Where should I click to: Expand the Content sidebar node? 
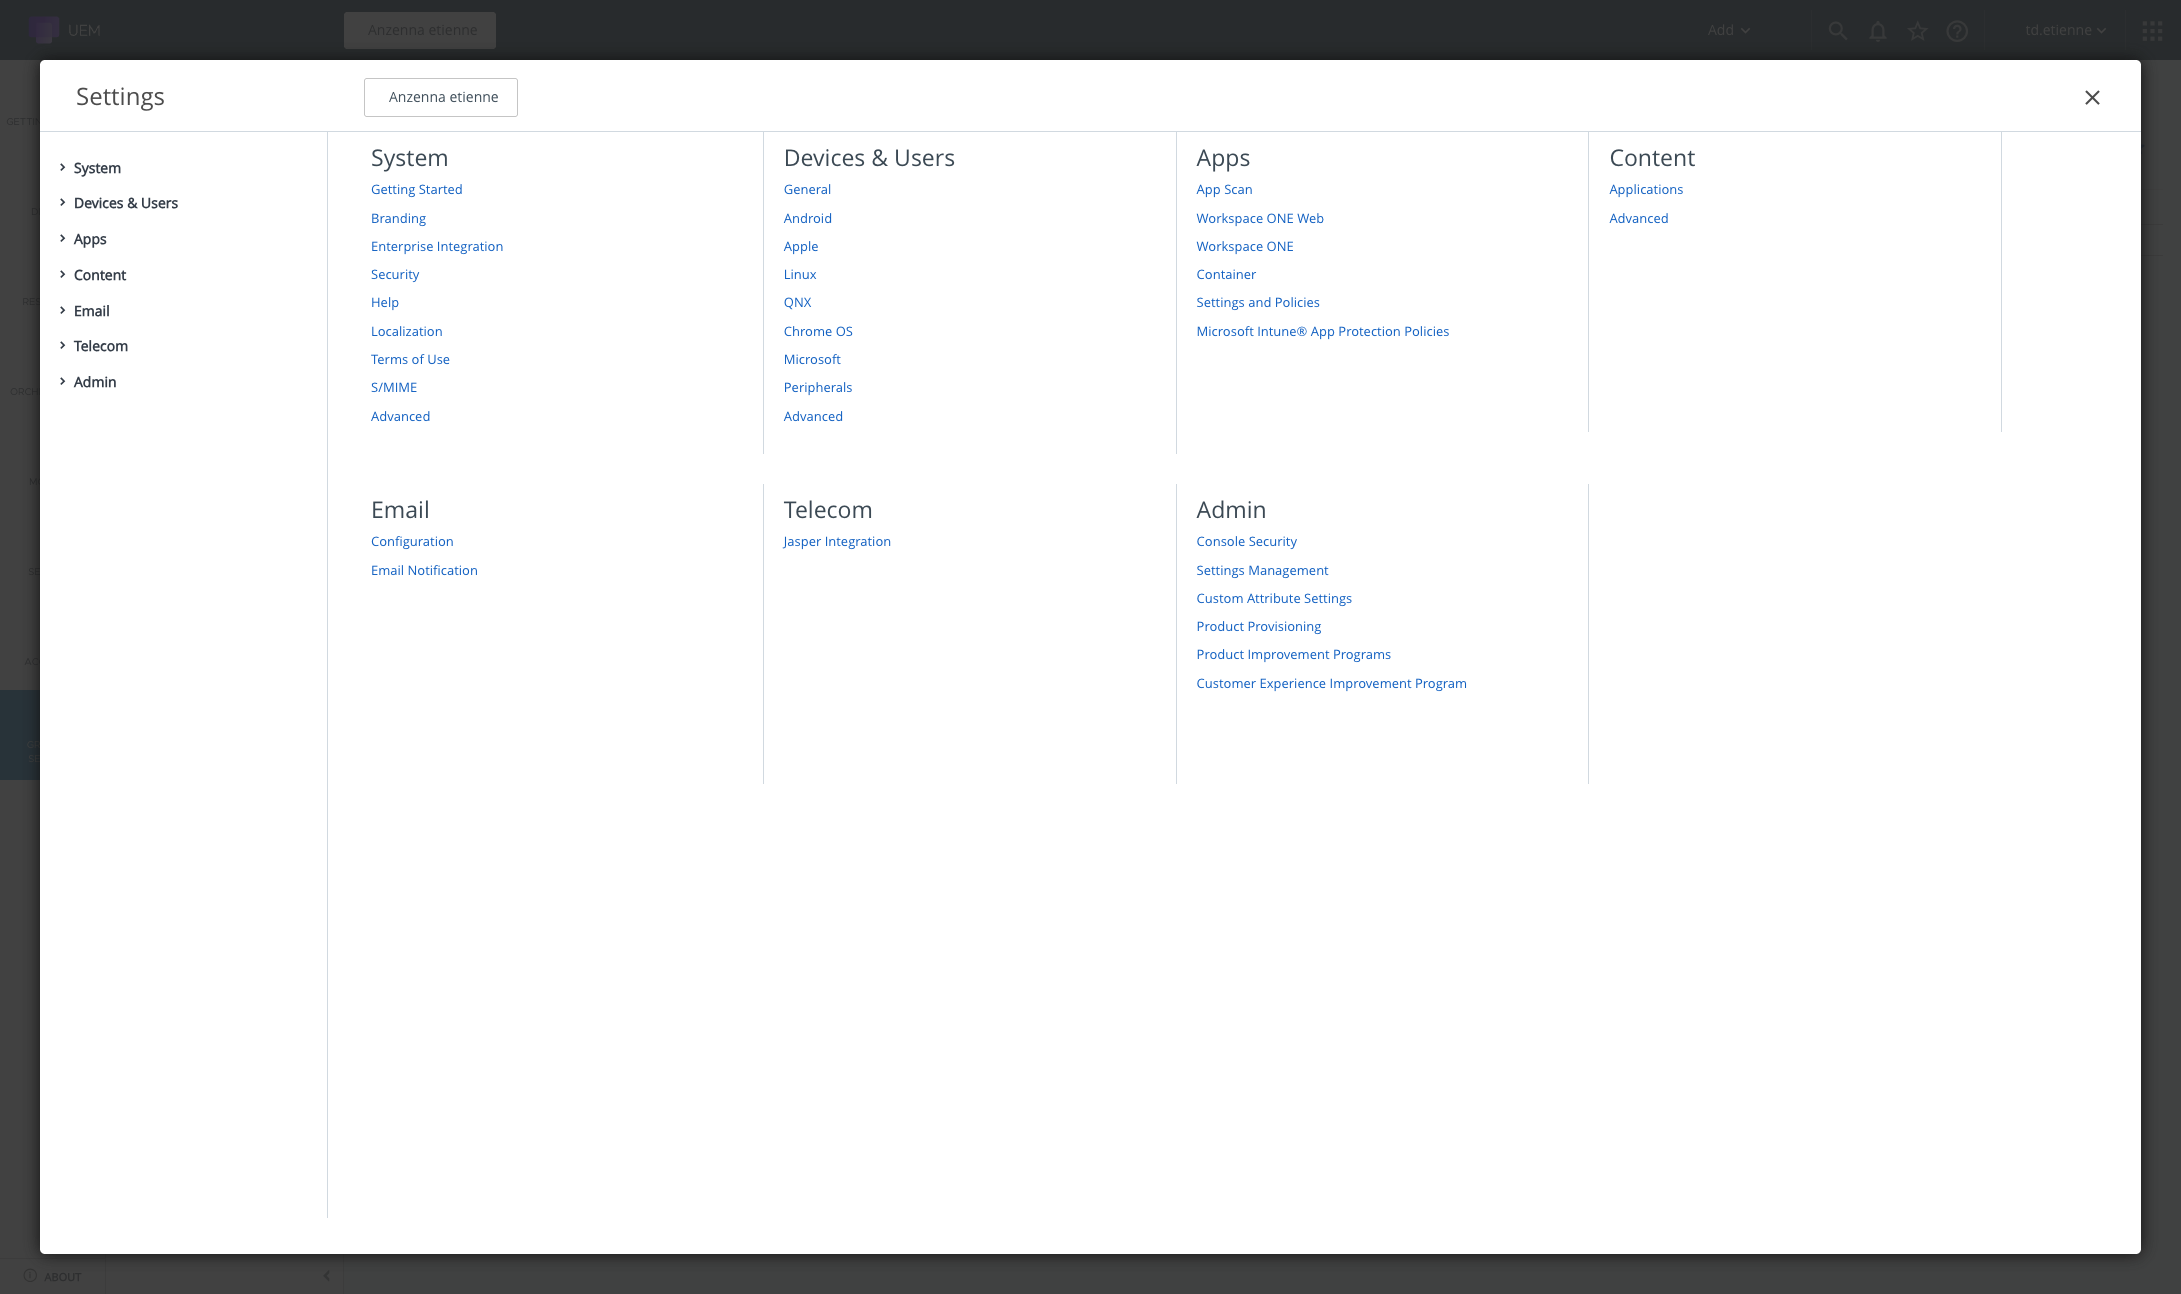(62, 274)
